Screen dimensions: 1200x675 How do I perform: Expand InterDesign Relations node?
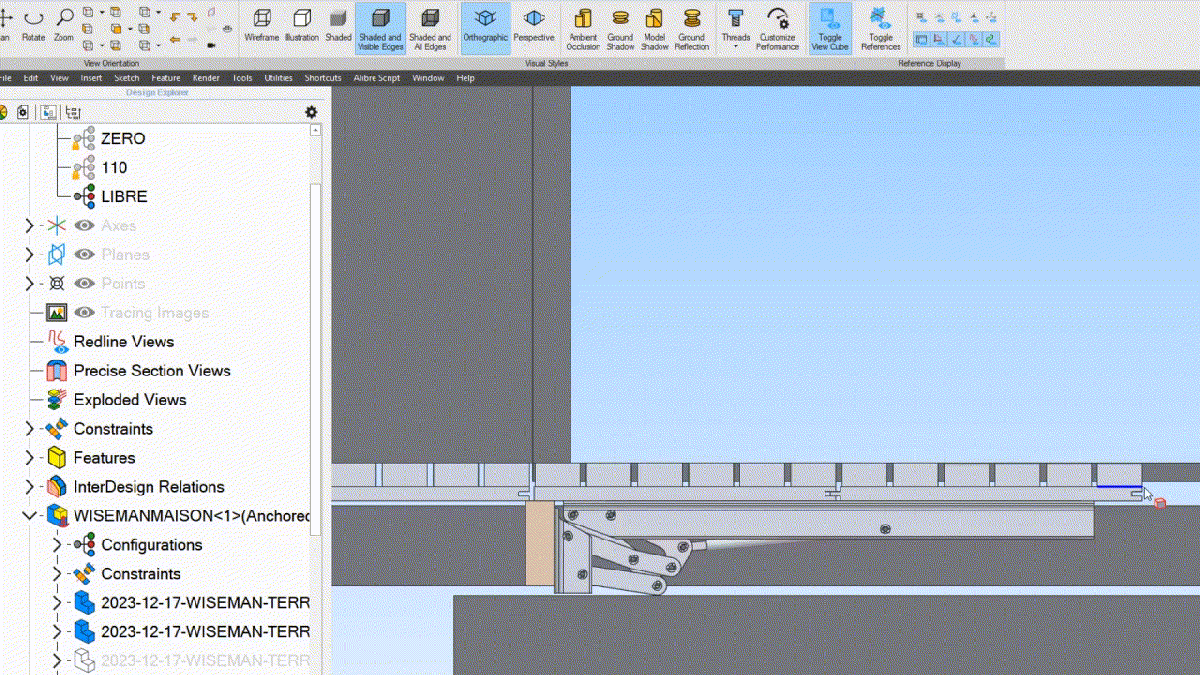click(x=29, y=487)
